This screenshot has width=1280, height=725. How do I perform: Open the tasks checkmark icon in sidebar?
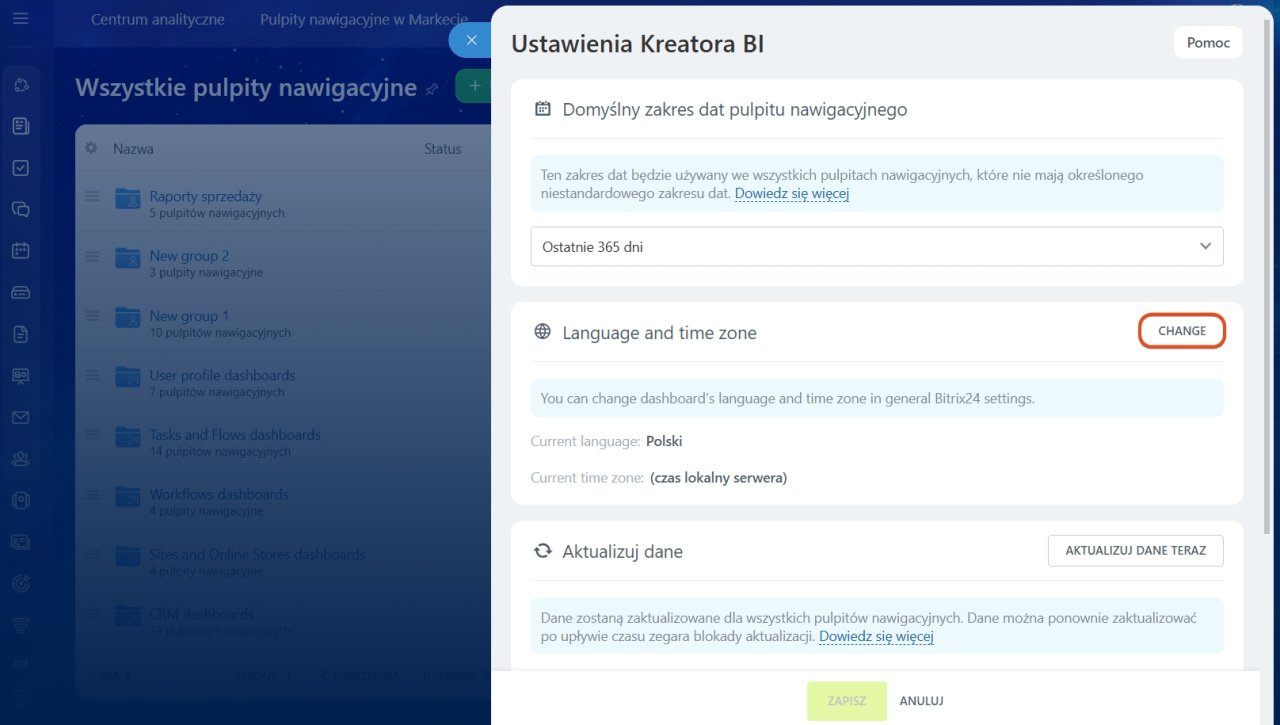point(21,168)
